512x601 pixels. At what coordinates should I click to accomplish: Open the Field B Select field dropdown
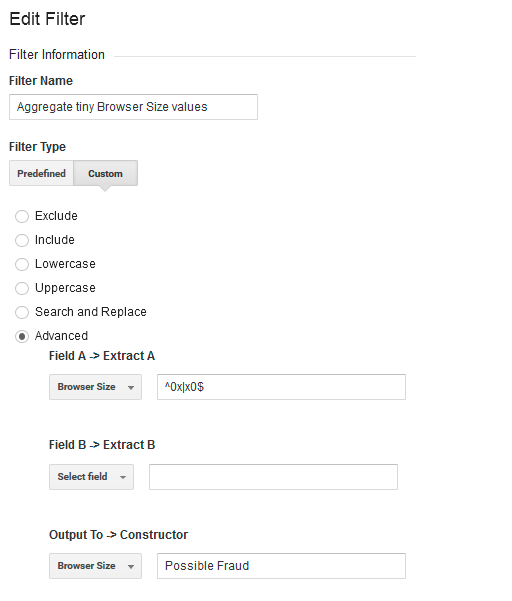[91, 477]
